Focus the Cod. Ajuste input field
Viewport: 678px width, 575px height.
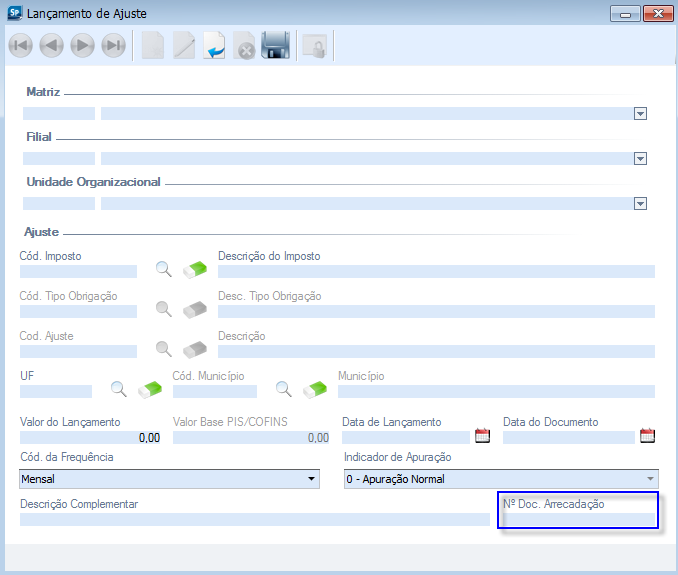[x=78, y=351]
